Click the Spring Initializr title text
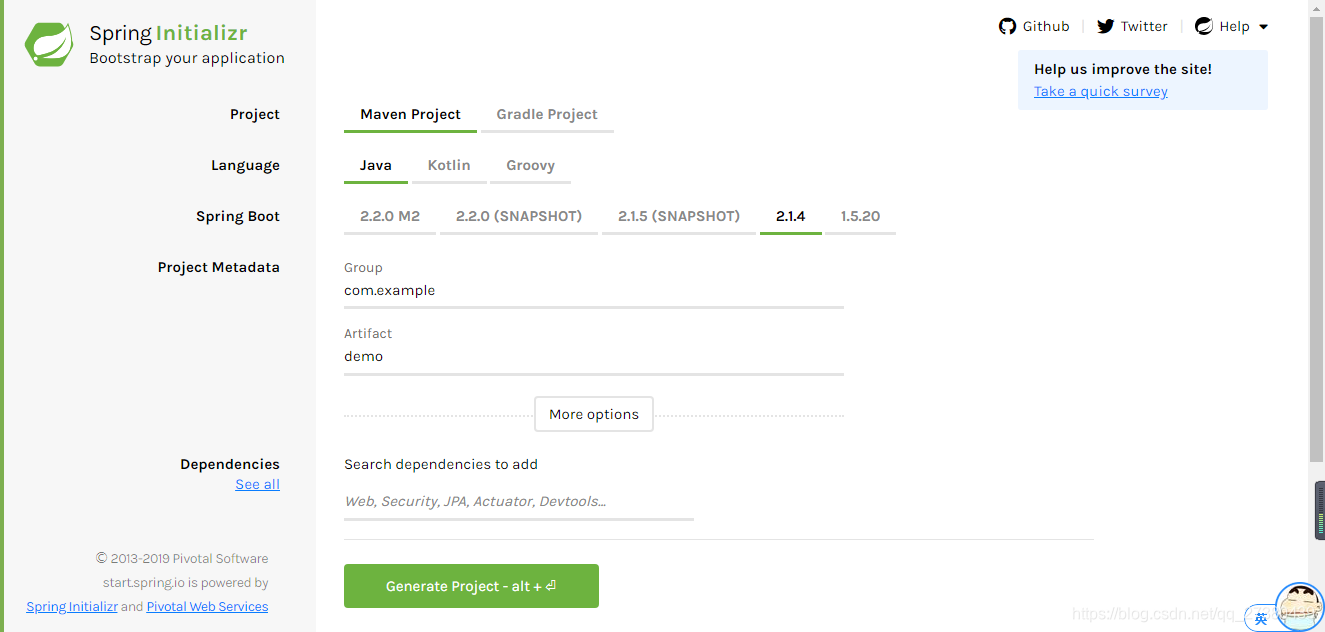 point(169,33)
